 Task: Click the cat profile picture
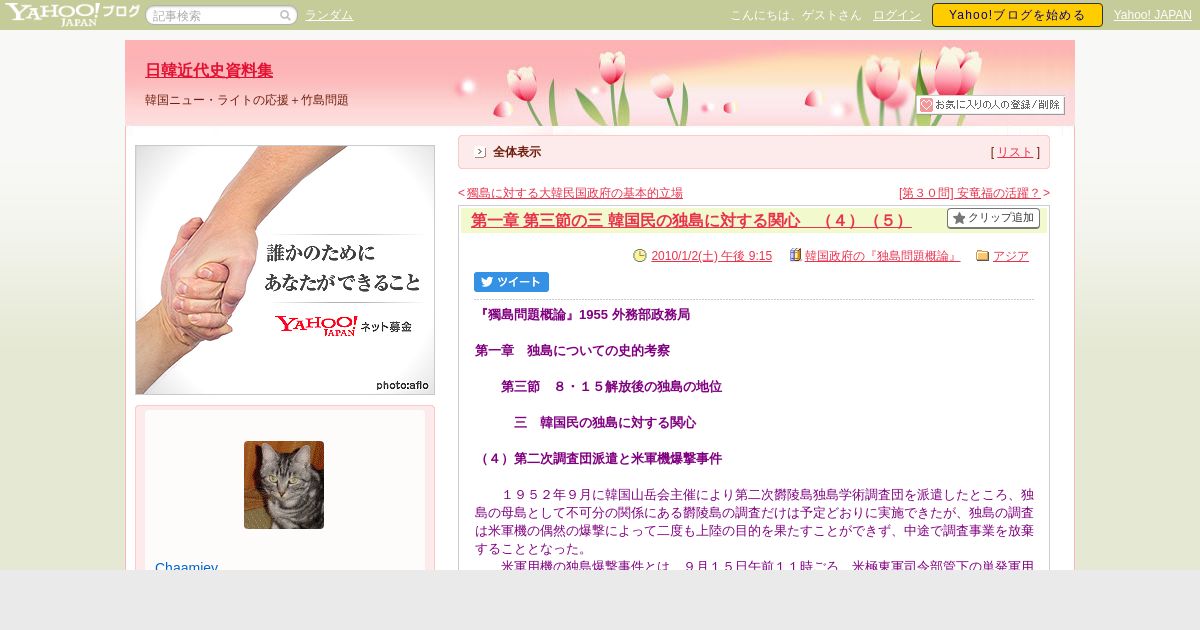(284, 485)
